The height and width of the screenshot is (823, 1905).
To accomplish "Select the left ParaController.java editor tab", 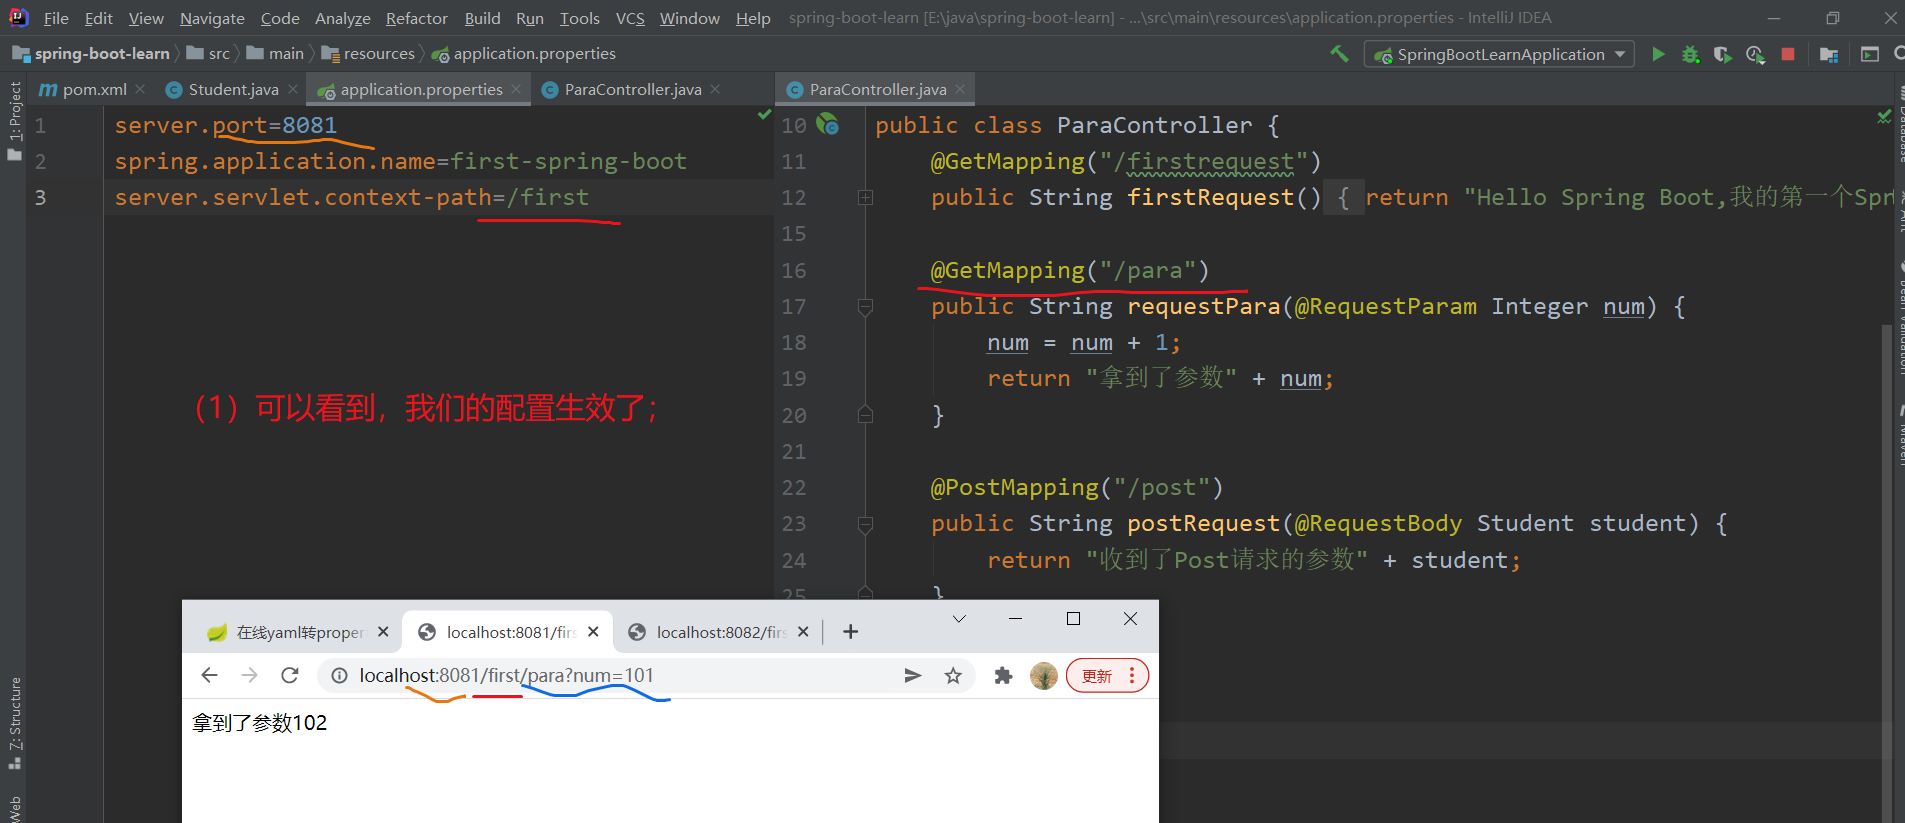I will 631,89.
